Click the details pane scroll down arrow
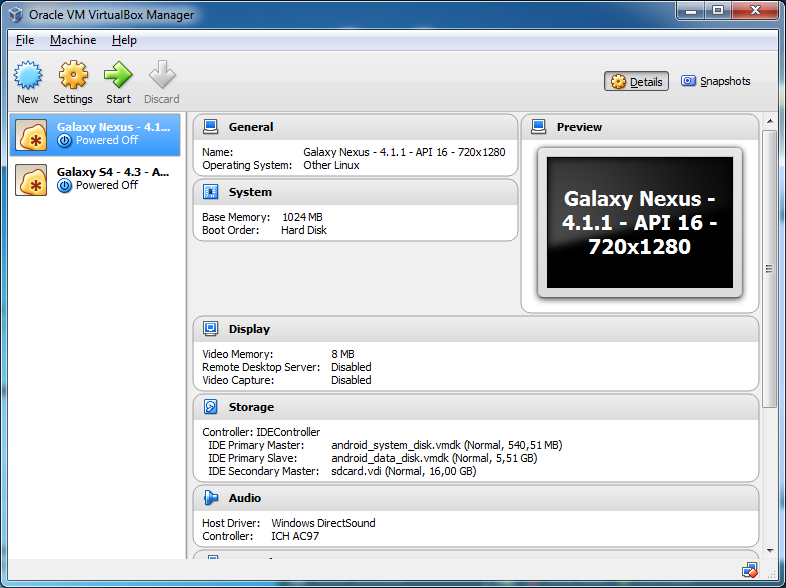The width and height of the screenshot is (786, 588). point(770,551)
